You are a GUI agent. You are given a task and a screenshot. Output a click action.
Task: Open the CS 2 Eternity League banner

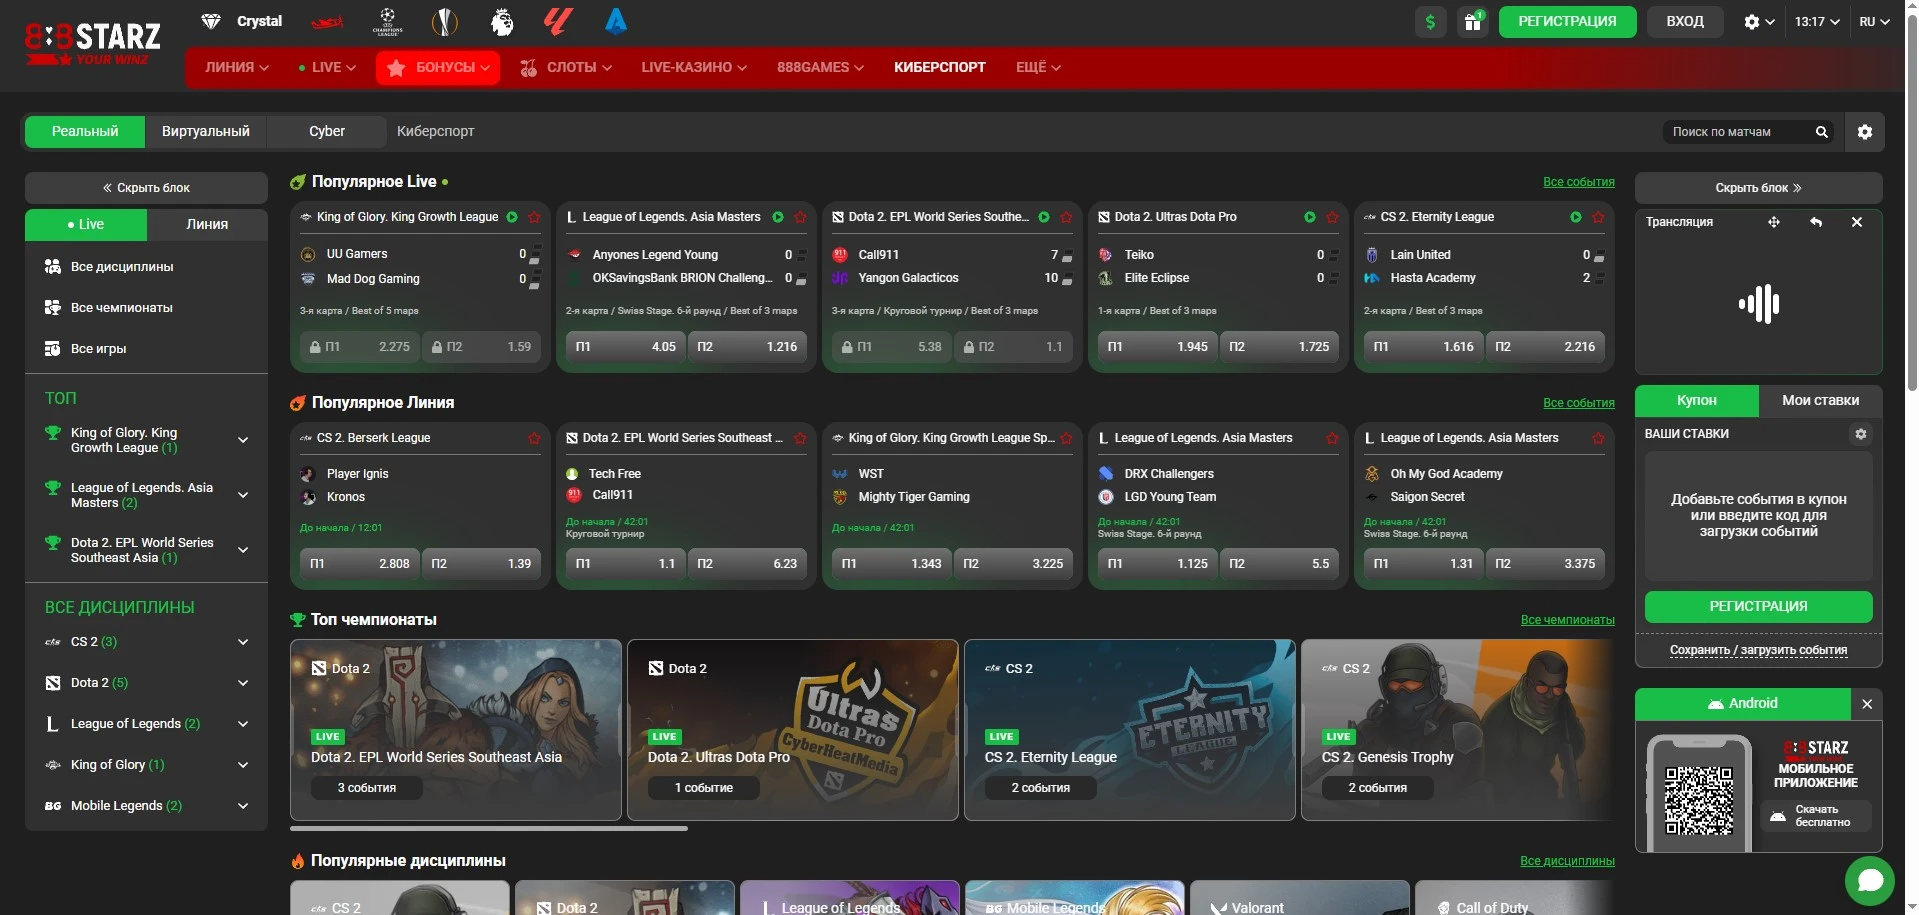pos(1128,730)
